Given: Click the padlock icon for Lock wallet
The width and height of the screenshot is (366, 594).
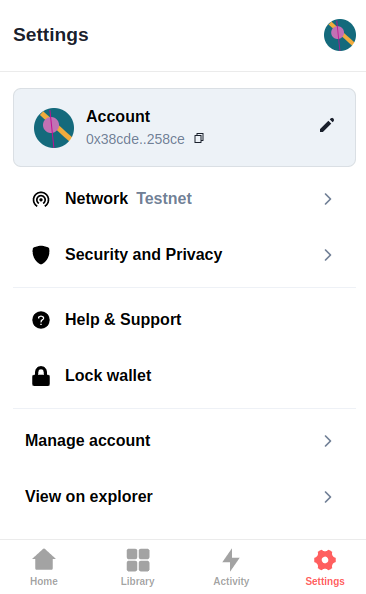Looking at the screenshot, I should (41, 376).
